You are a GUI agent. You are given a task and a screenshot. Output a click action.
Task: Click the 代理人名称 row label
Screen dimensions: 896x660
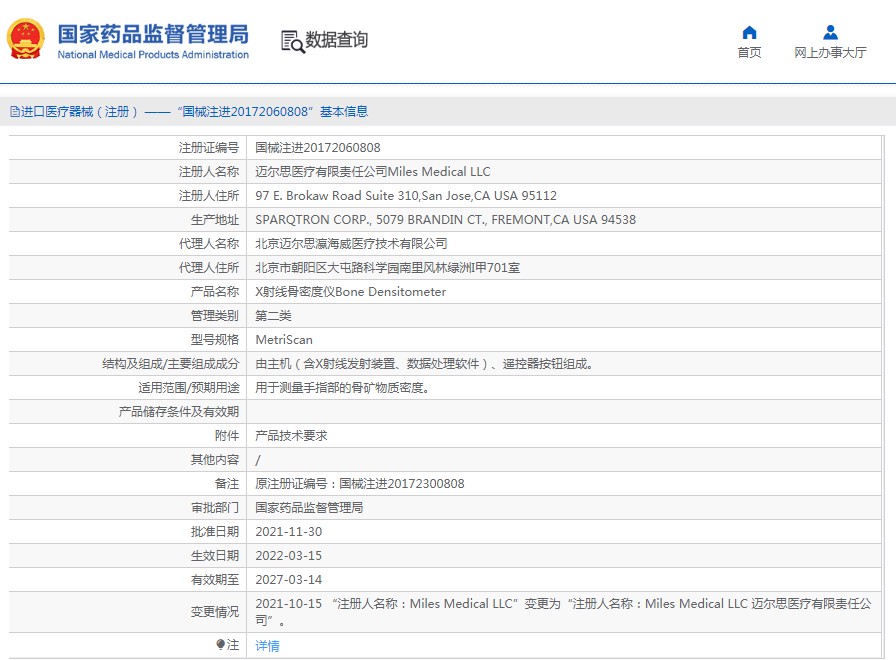coord(209,244)
